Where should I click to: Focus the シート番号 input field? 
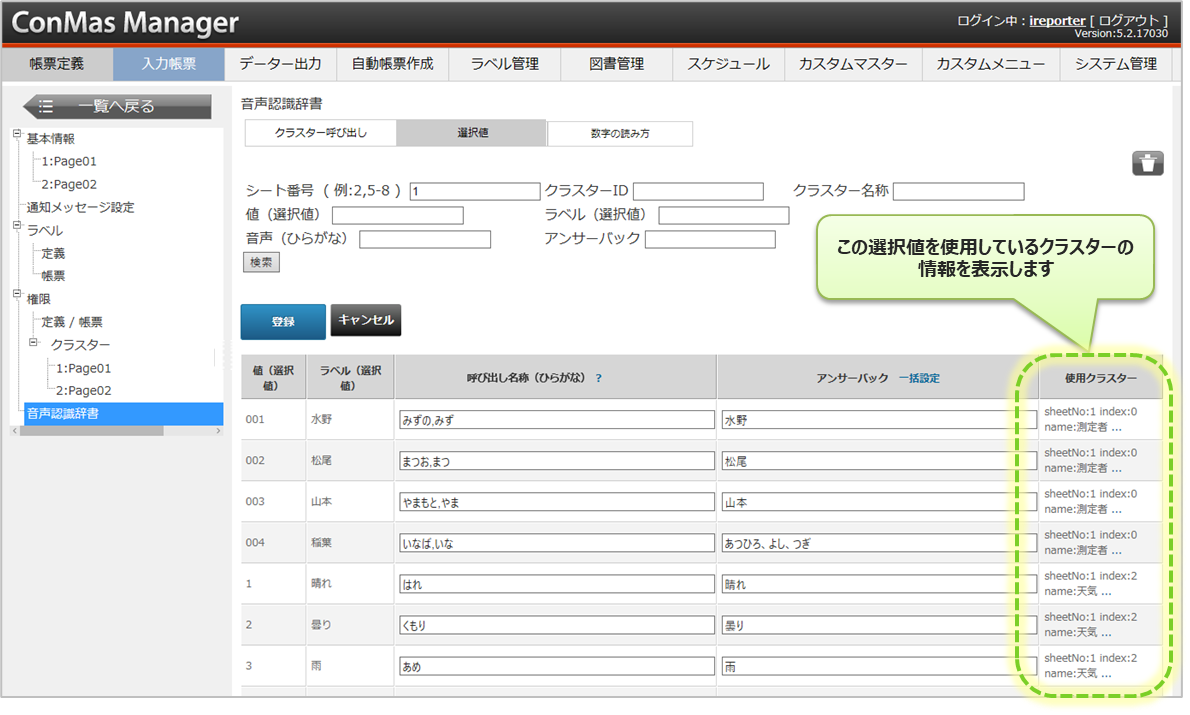474,191
